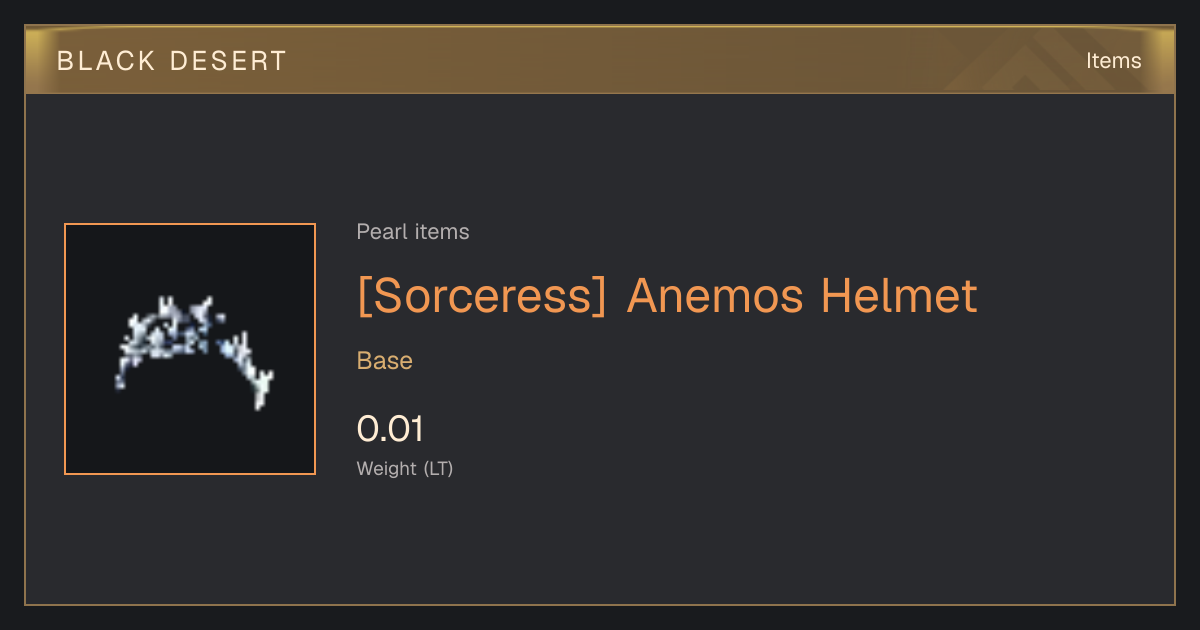1200x630 pixels.
Task: Click the word Pearl above the title
Action: click(x=381, y=232)
